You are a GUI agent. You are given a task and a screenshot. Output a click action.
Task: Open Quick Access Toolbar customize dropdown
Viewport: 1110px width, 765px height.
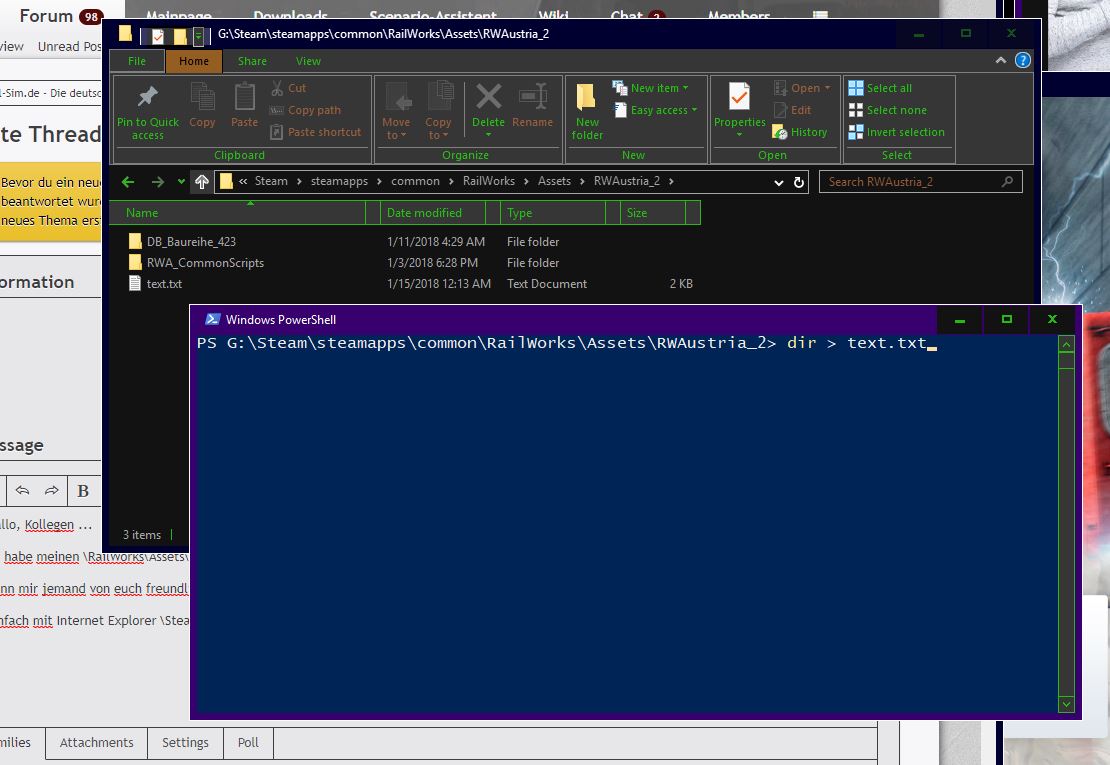click(x=199, y=35)
